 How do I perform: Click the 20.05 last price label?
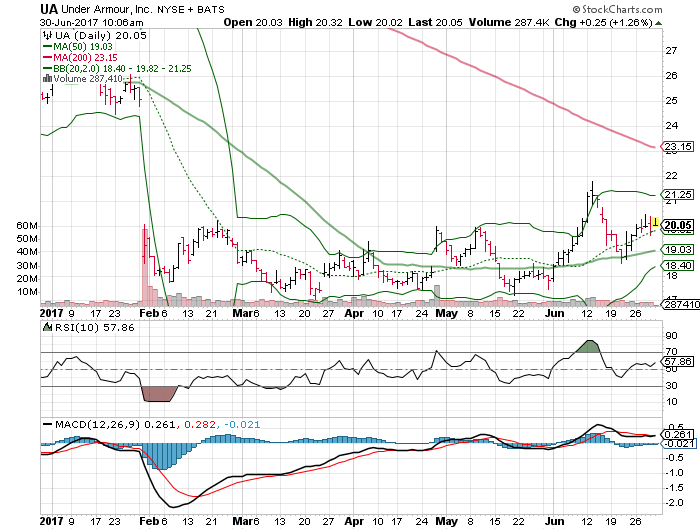pyautogui.click(x=678, y=225)
